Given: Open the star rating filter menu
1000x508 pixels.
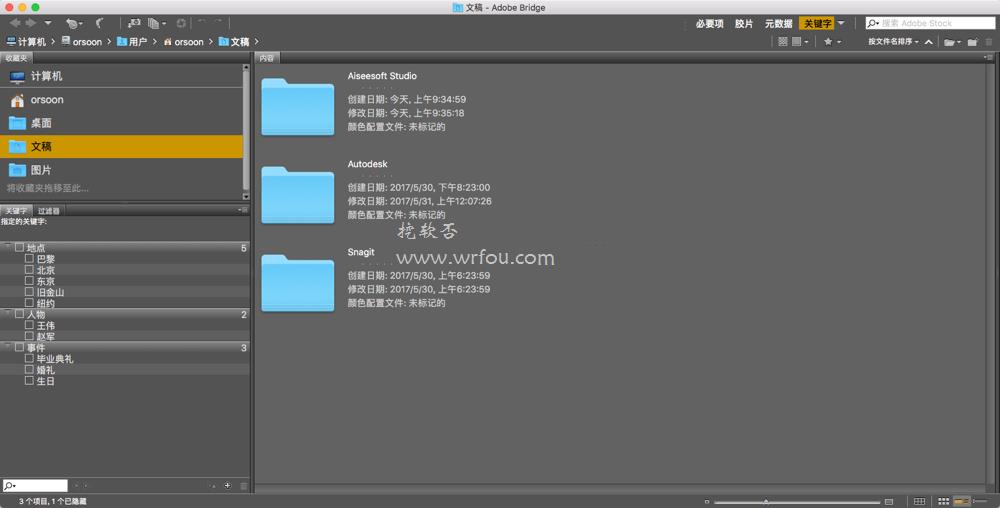Looking at the screenshot, I should (832, 41).
